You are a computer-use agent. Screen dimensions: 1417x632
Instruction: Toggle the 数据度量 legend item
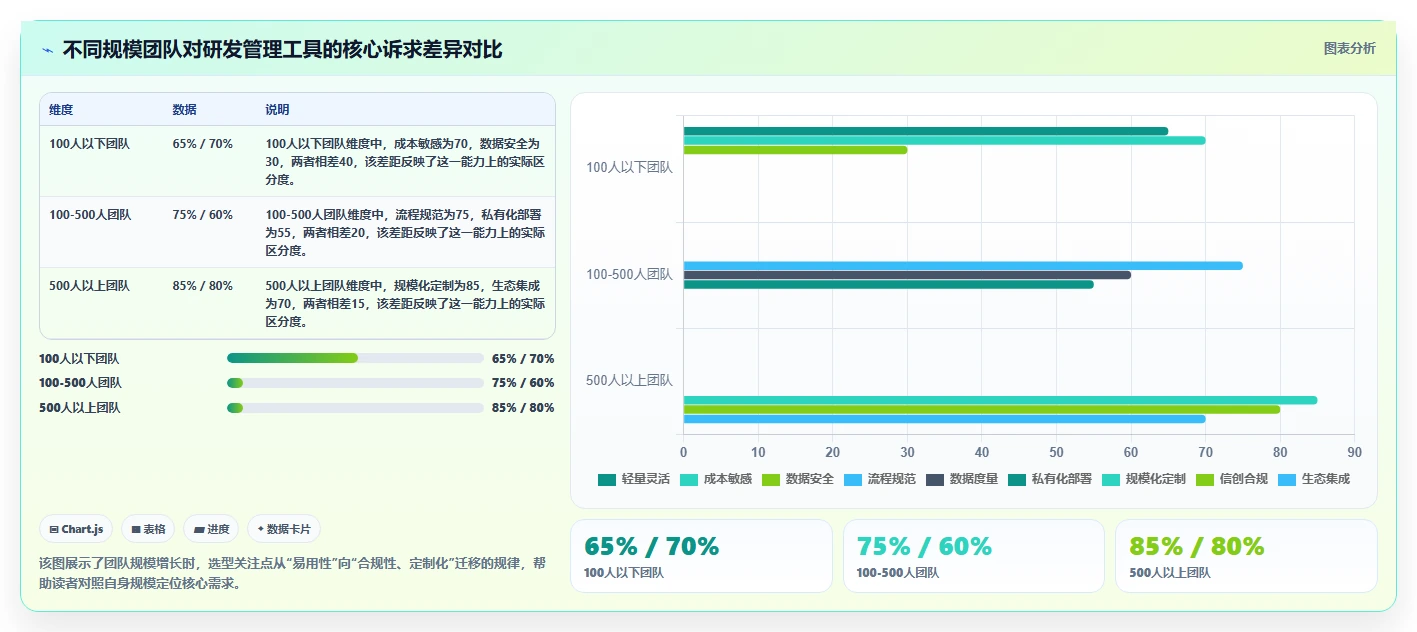962,479
